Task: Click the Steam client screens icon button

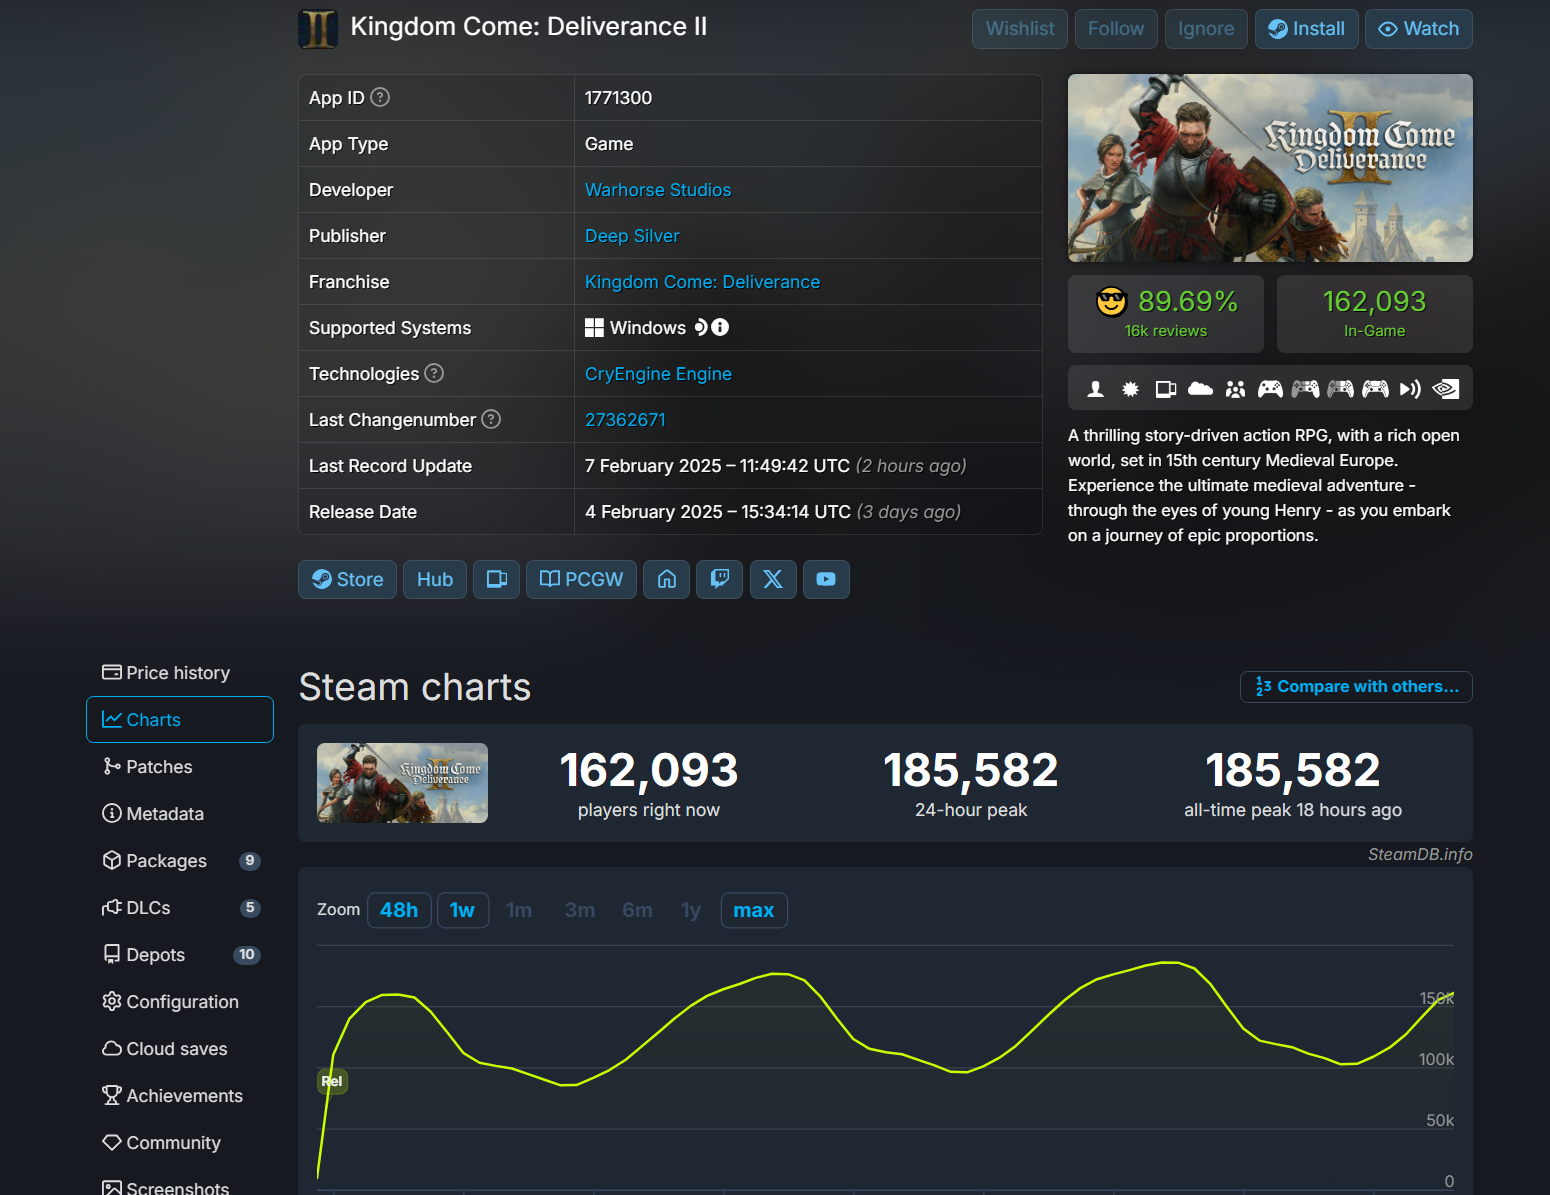Action: [x=496, y=580]
